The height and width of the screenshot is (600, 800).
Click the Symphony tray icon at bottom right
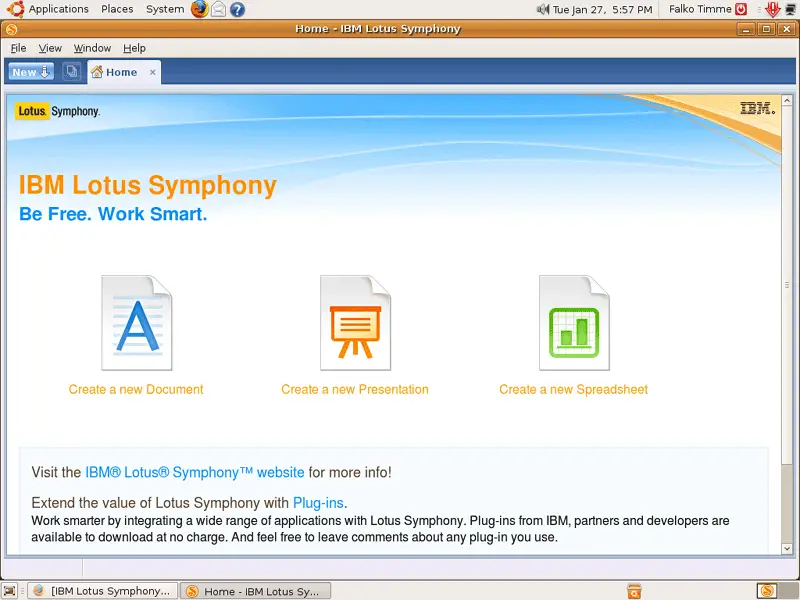tap(767, 591)
